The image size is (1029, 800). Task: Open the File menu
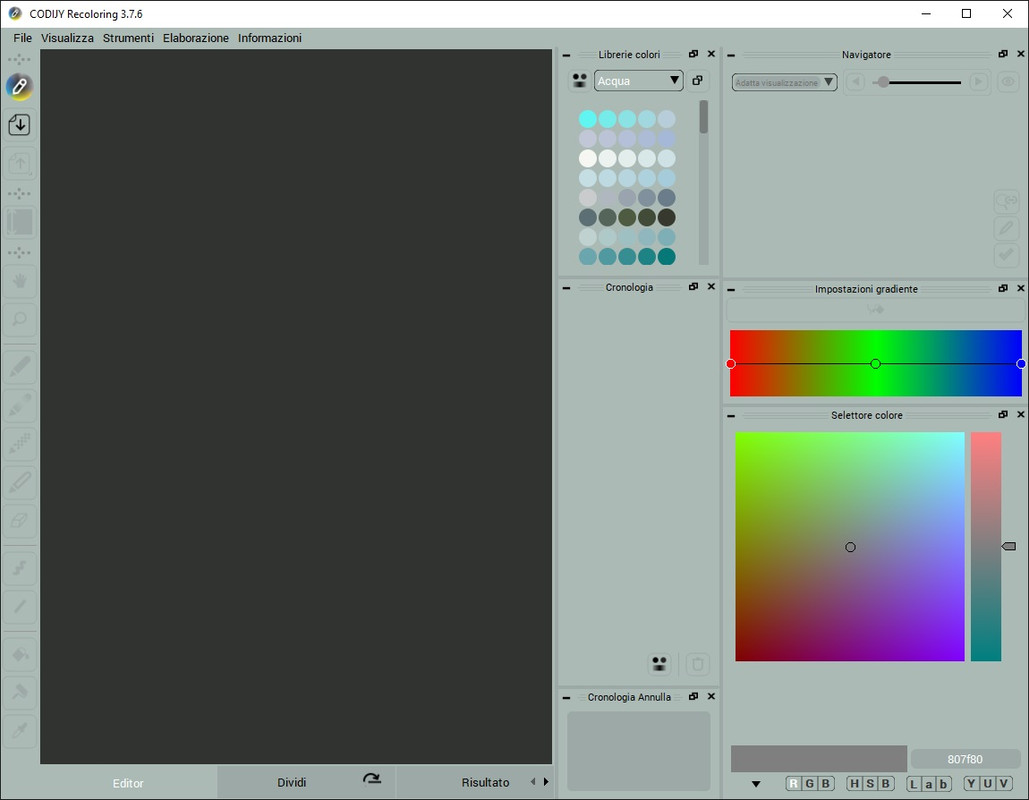click(x=22, y=38)
